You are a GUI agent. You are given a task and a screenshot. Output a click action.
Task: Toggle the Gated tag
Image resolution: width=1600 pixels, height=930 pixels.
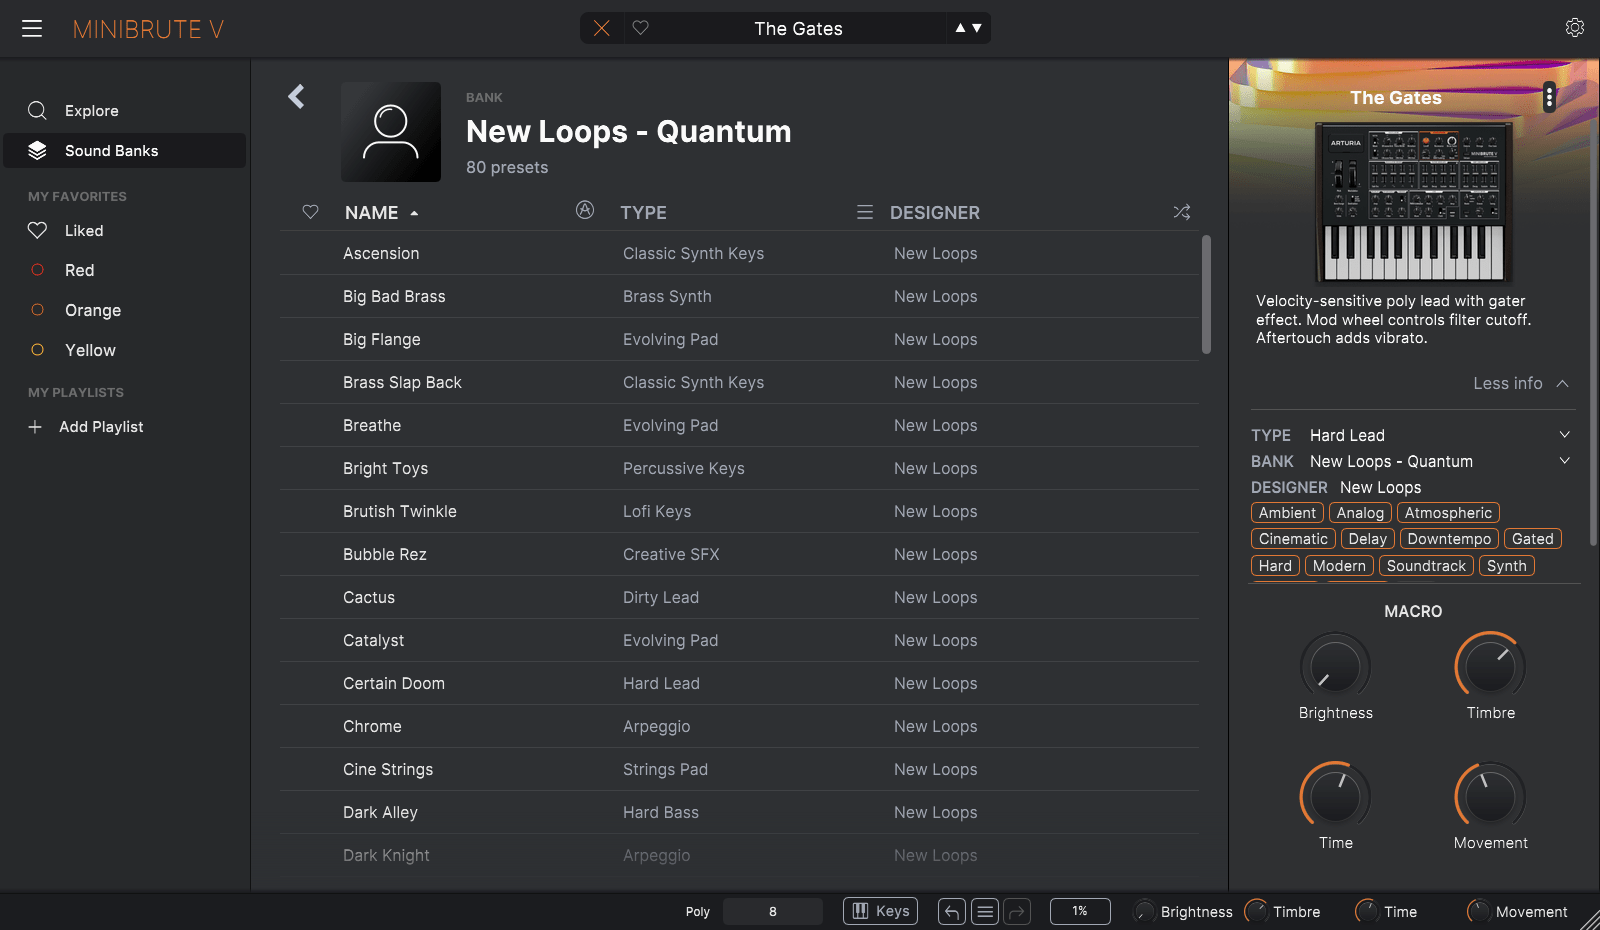[1532, 539]
